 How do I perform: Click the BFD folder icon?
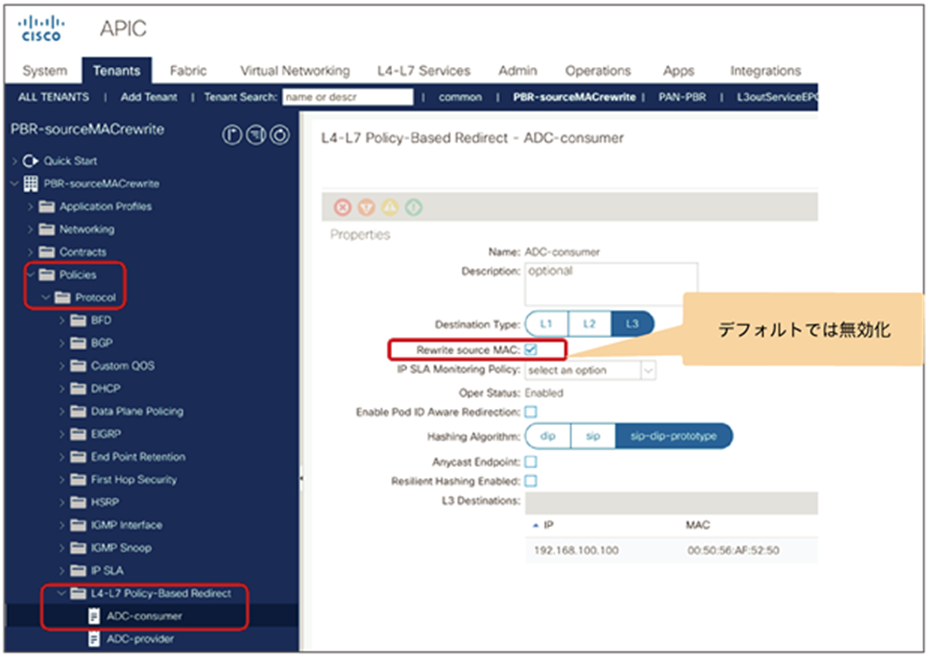click(78, 320)
